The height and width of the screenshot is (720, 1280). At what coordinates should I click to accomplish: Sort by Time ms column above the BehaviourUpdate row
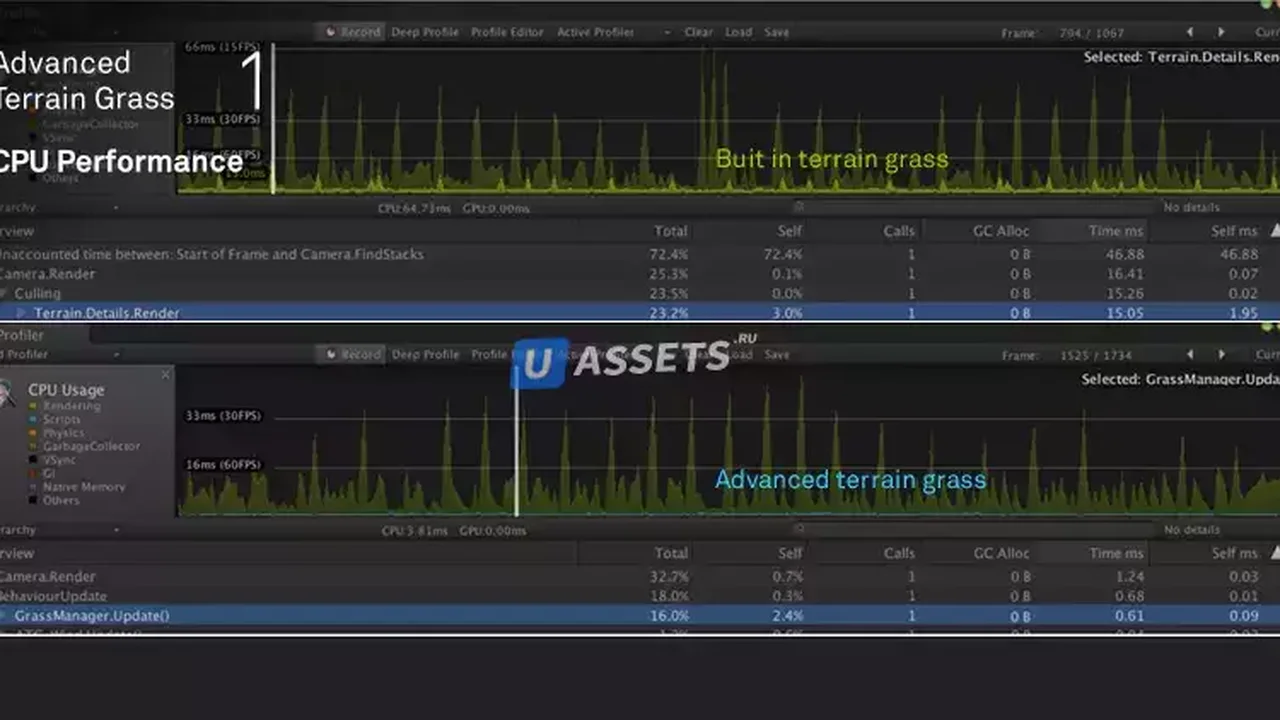1116,553
